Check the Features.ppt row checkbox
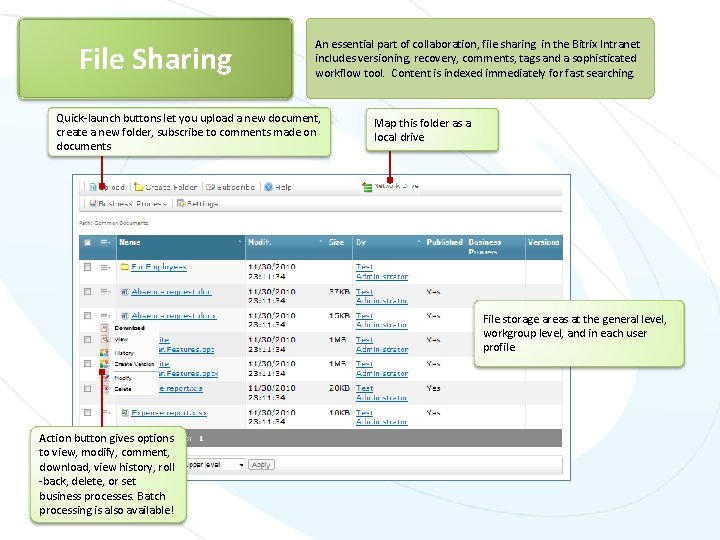The image size is (720, 540). [x=87, y=339]
